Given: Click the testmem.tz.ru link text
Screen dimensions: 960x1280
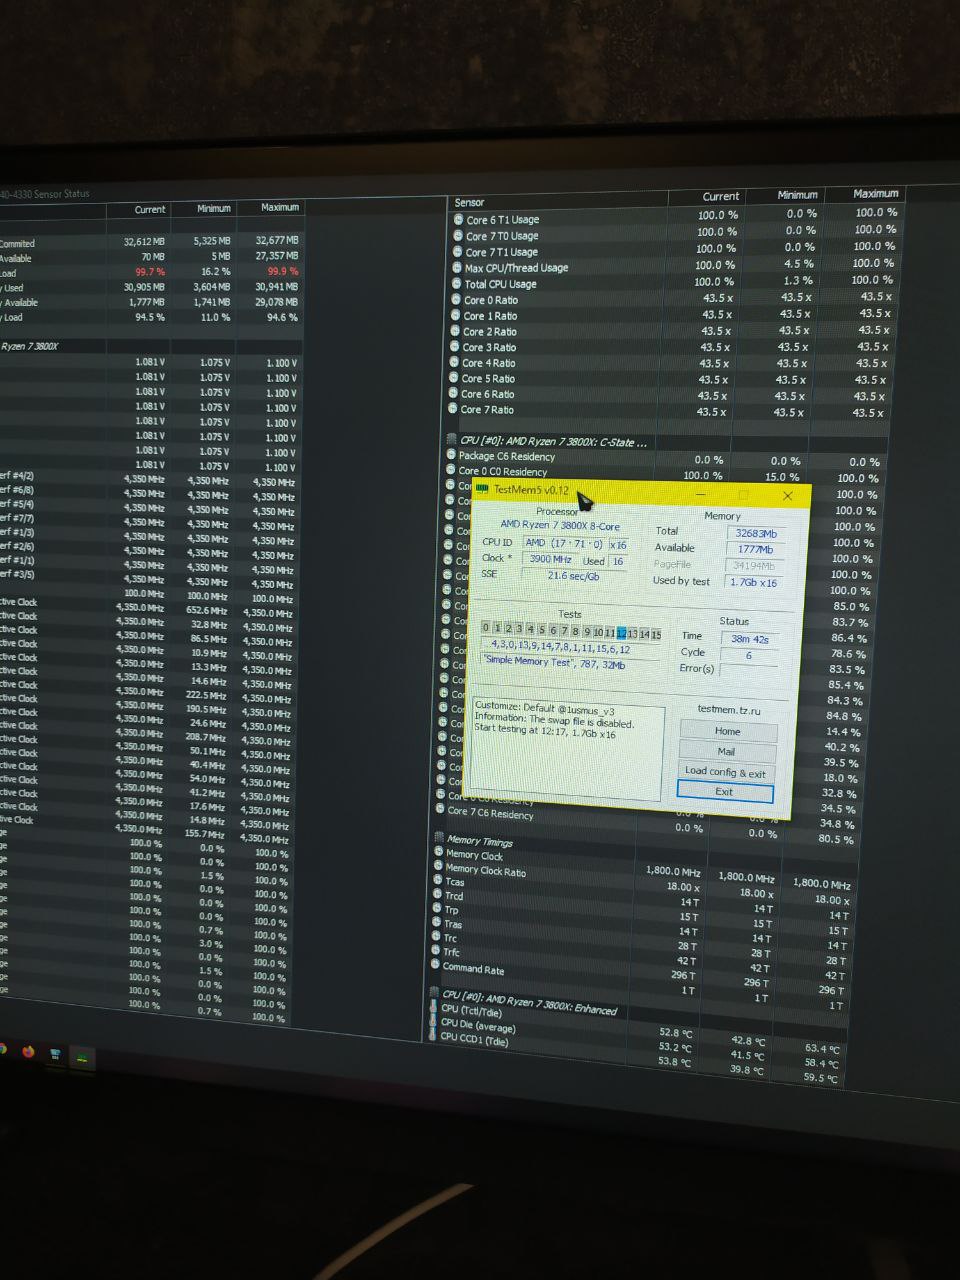Looking at the screenshot, I should 729,709.
